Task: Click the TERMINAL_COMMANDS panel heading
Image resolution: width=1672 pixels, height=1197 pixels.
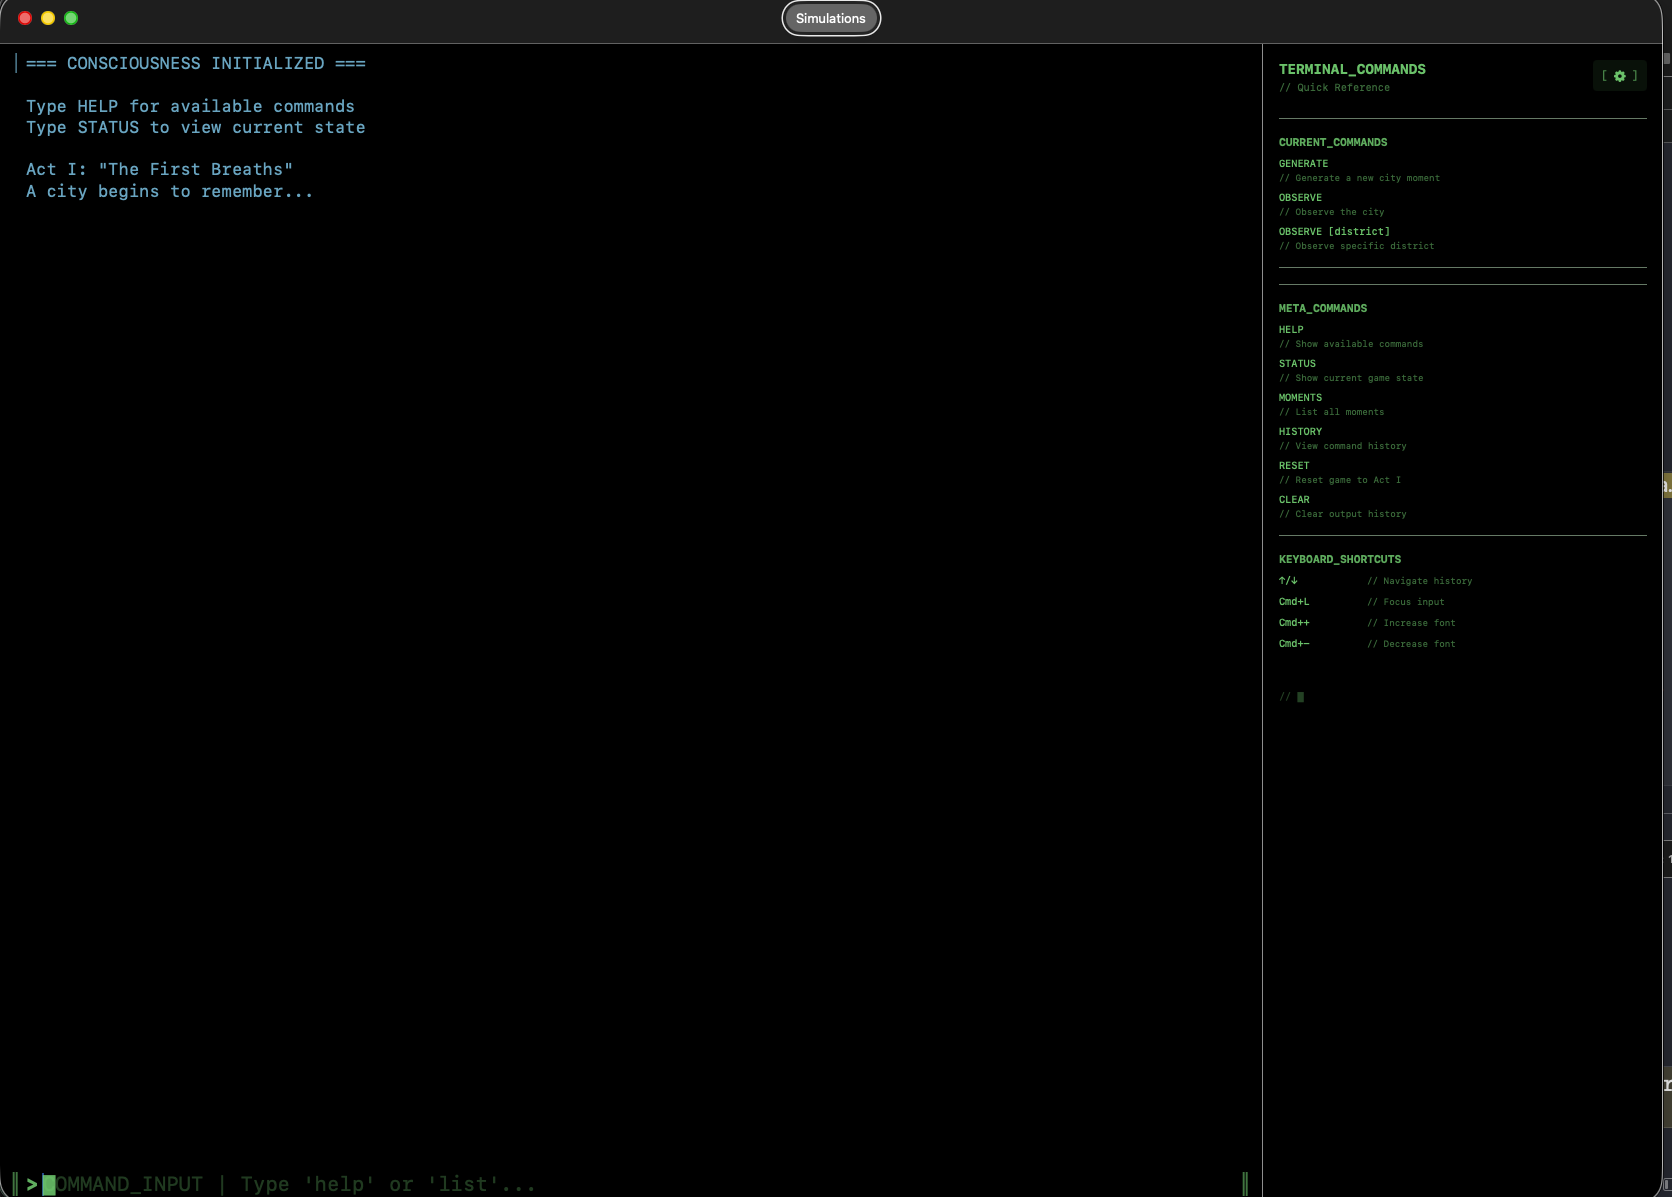Action: pos(1352,69)
